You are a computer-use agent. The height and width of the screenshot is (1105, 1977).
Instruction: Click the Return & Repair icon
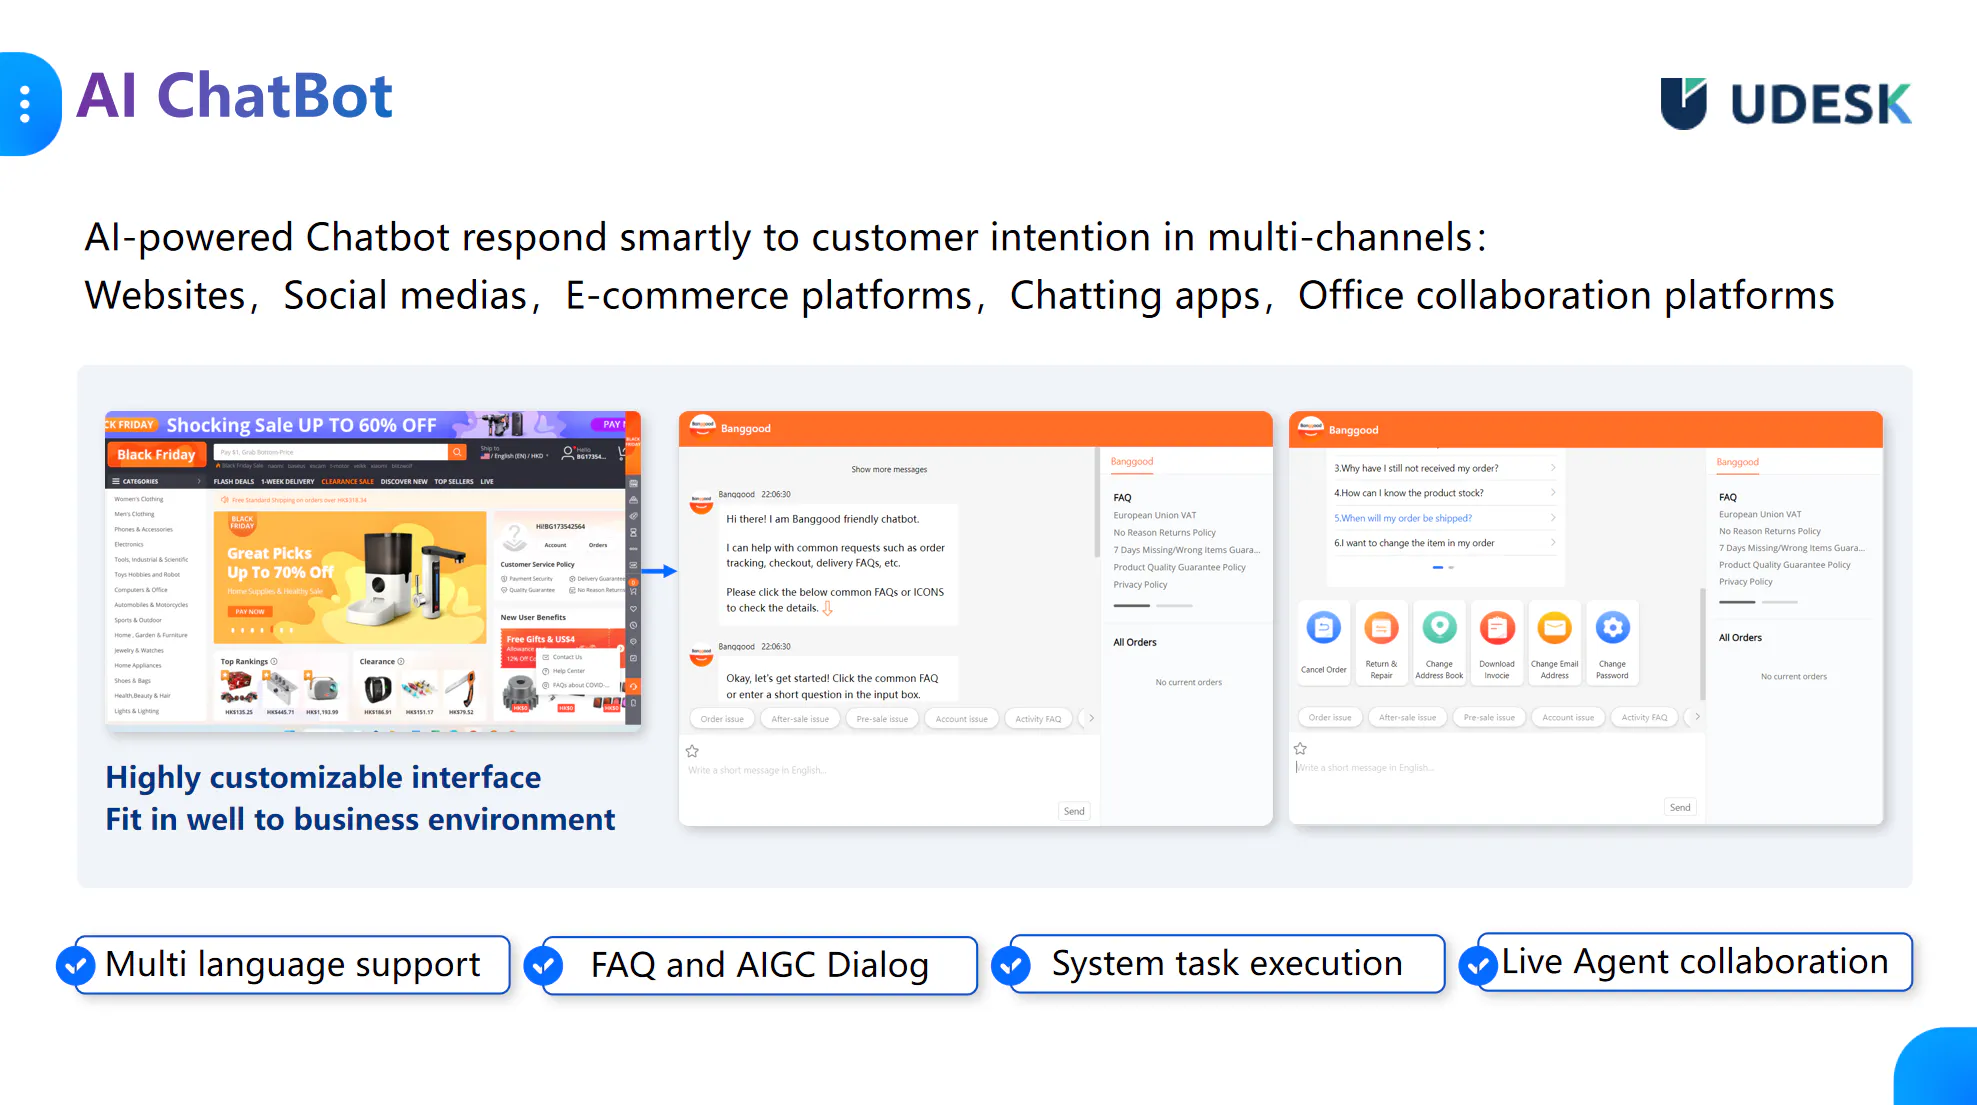[x=1381, y=628]
